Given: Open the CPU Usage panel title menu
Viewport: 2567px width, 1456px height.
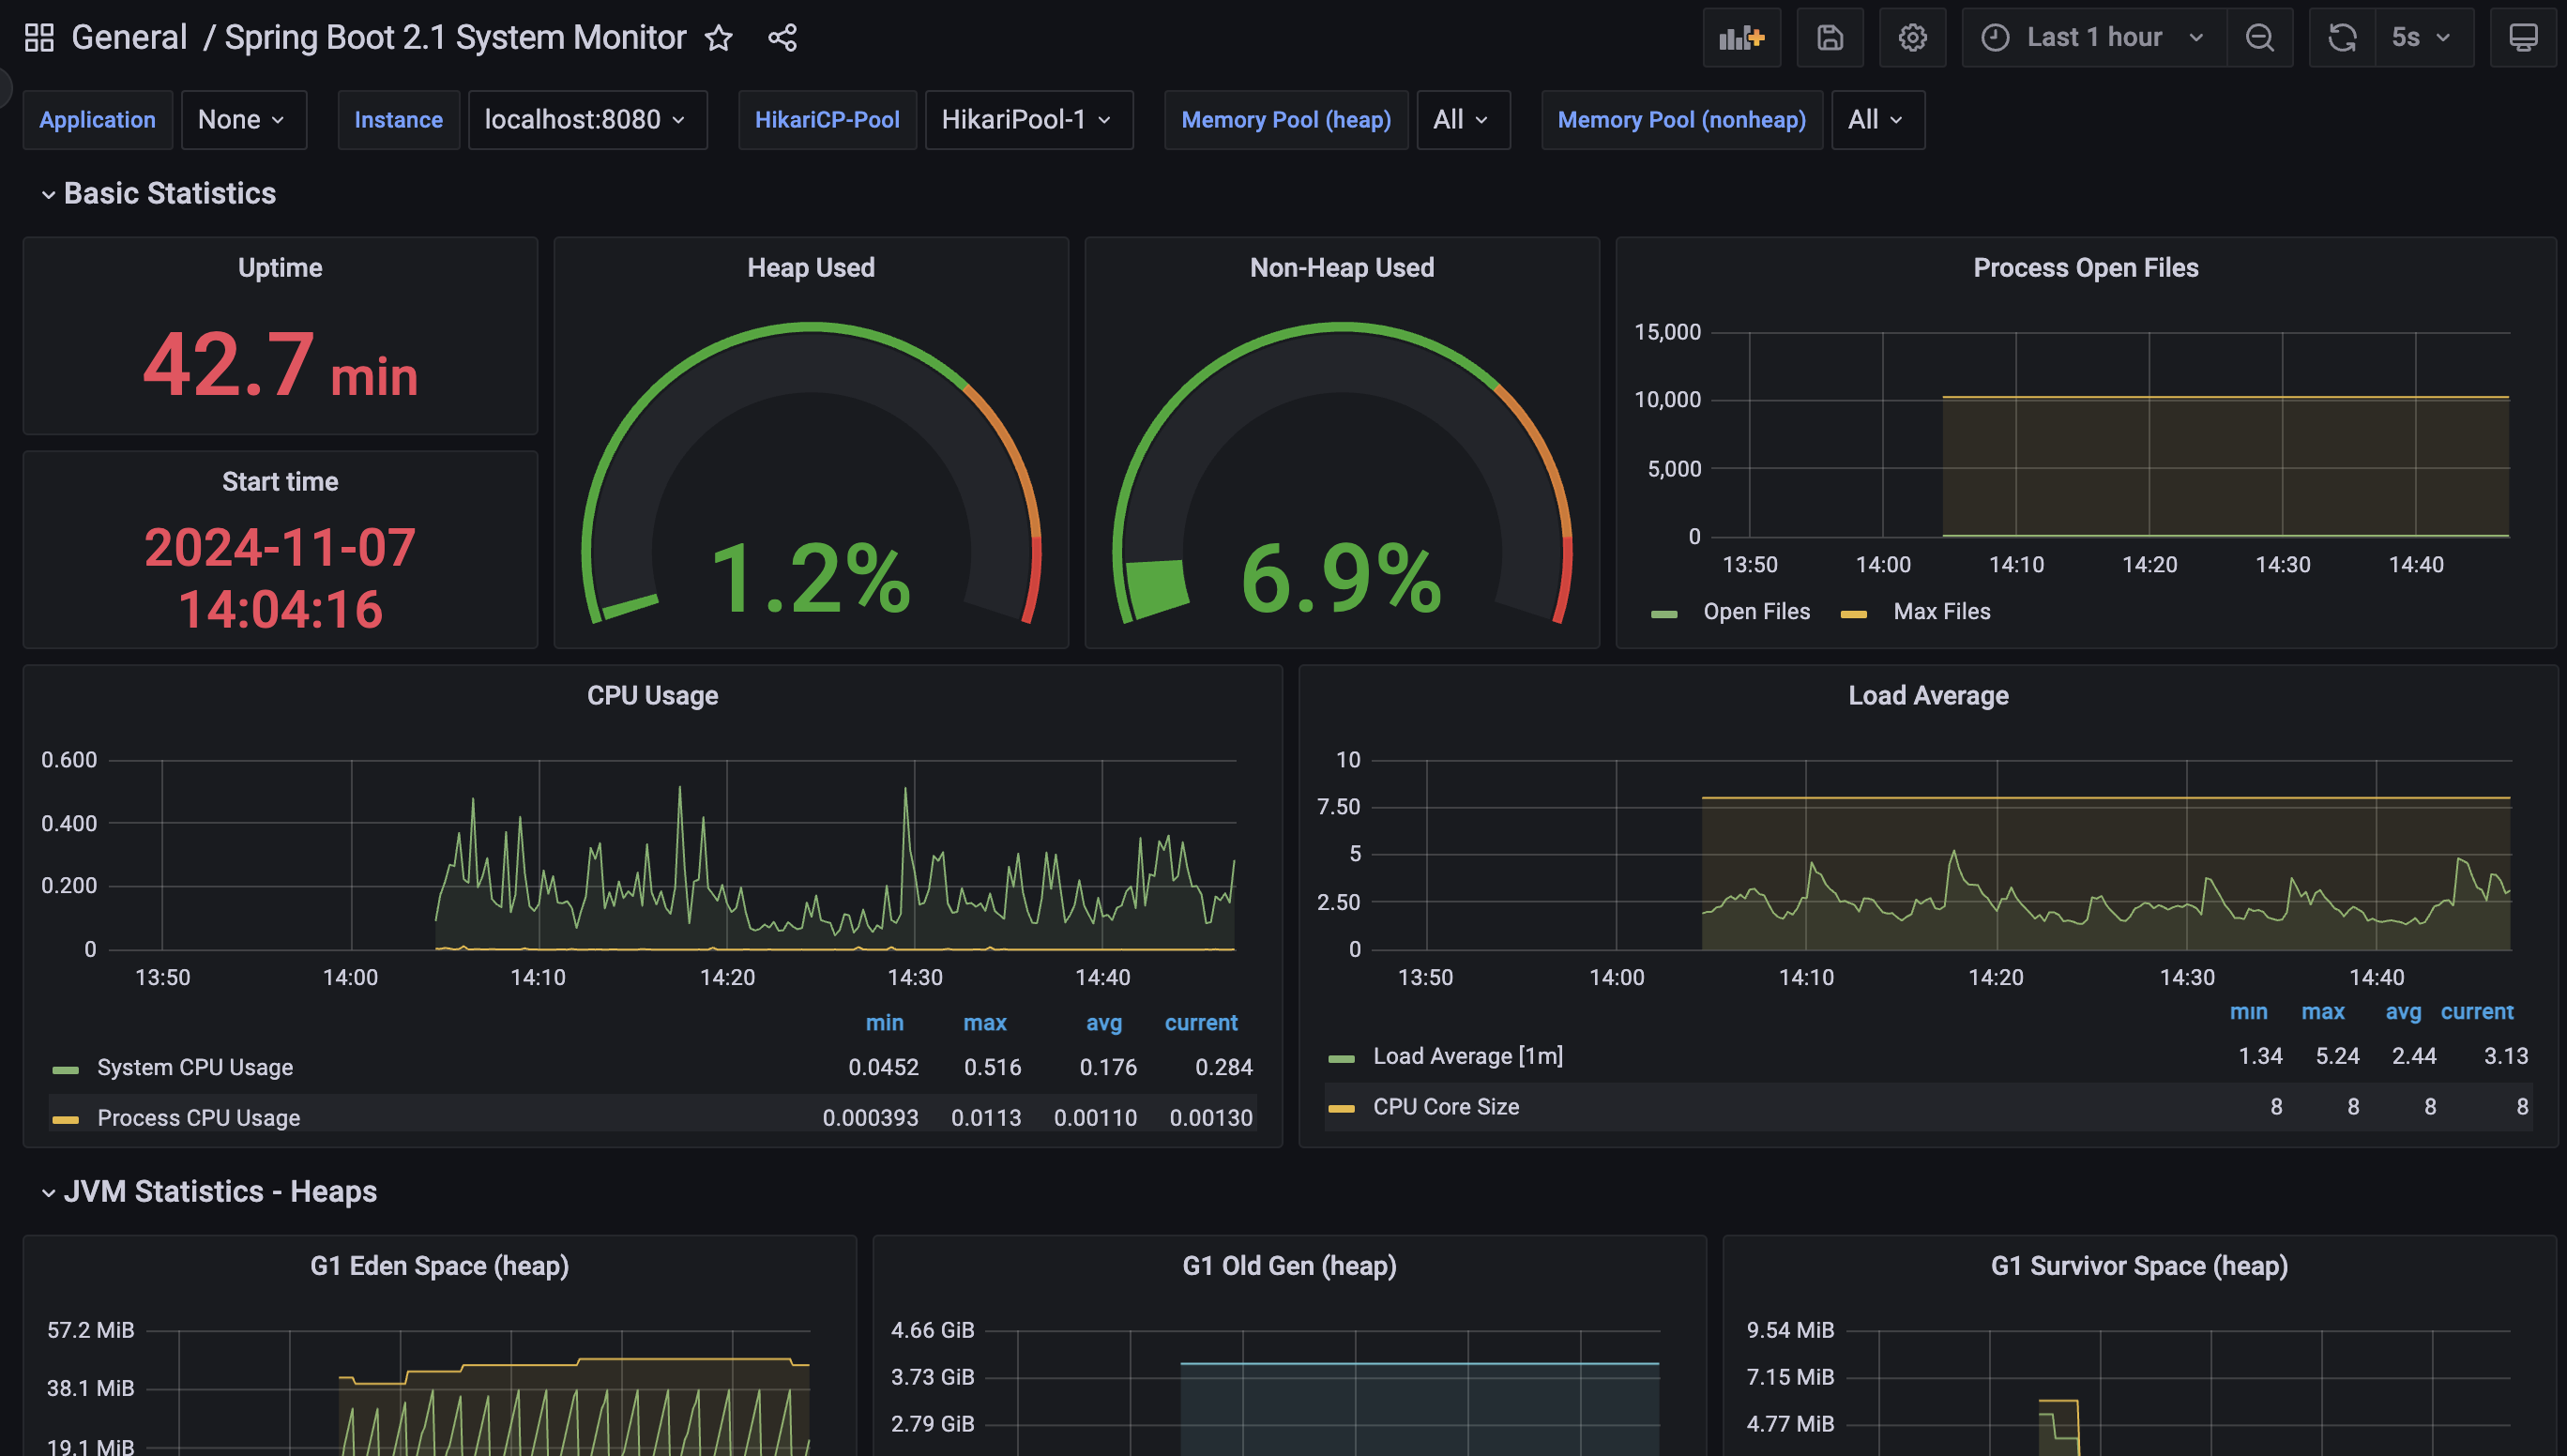Looking at the screenshot, I should (x=652, y=696).
